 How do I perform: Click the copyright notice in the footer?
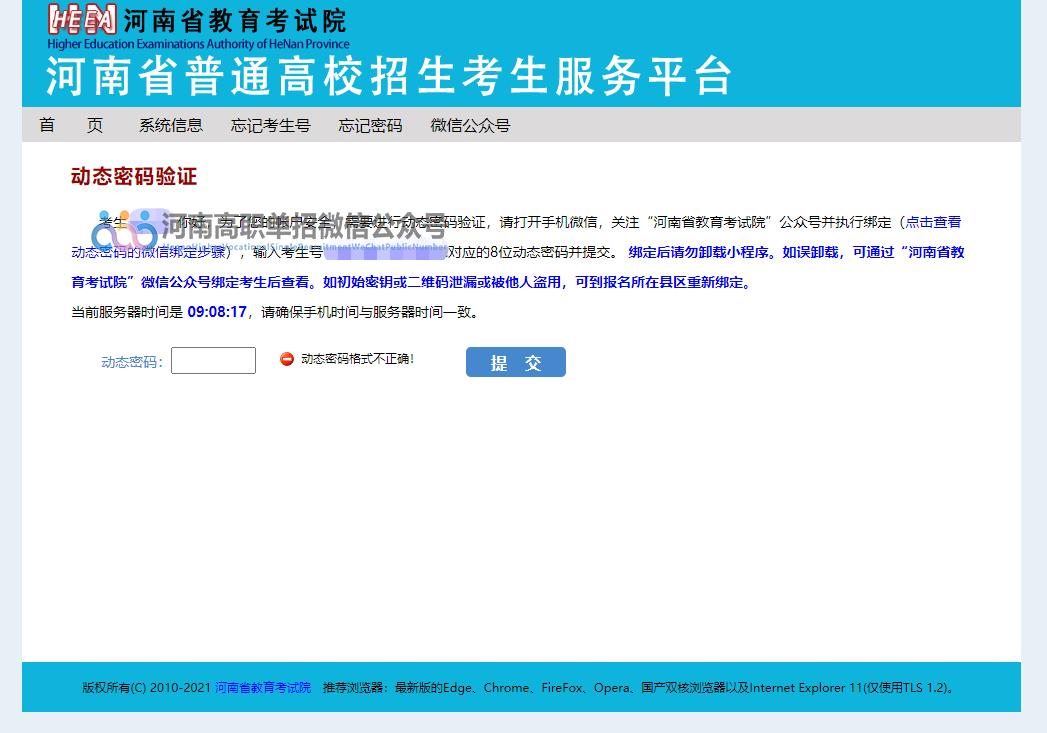tap(148, 688)
